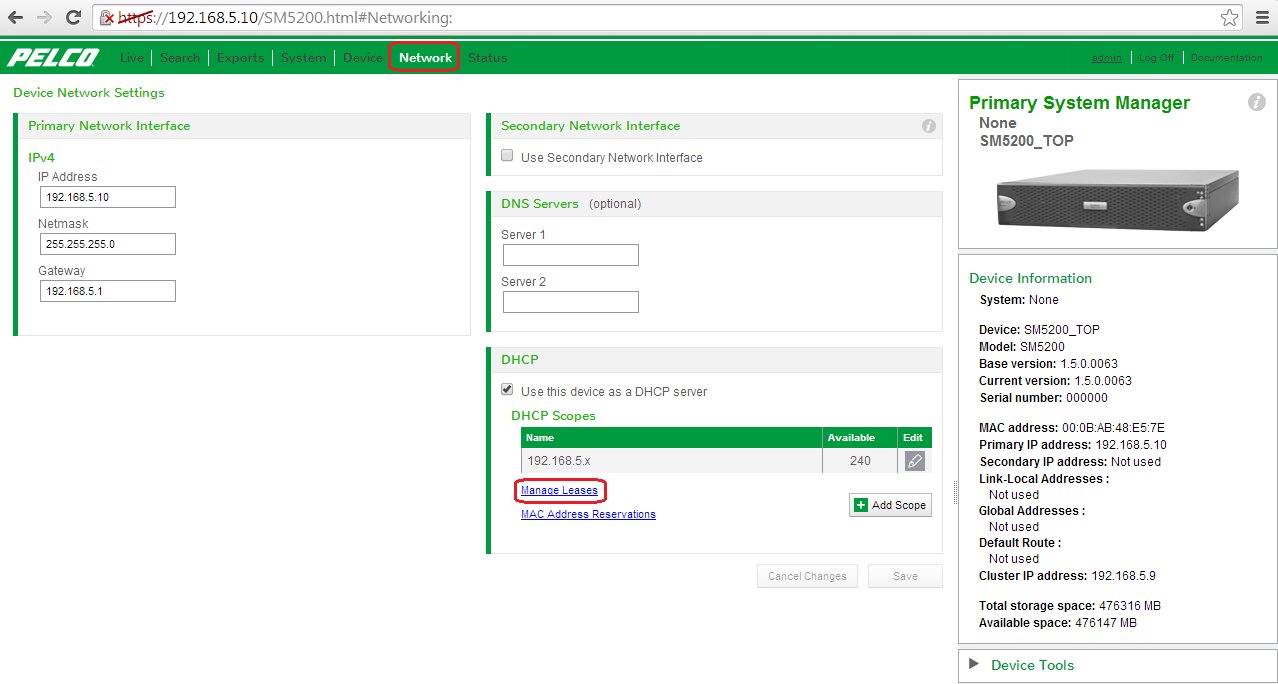Switch to the Status tab
The width and height of the screenshot is (1278, 684).
pos(487,58)
